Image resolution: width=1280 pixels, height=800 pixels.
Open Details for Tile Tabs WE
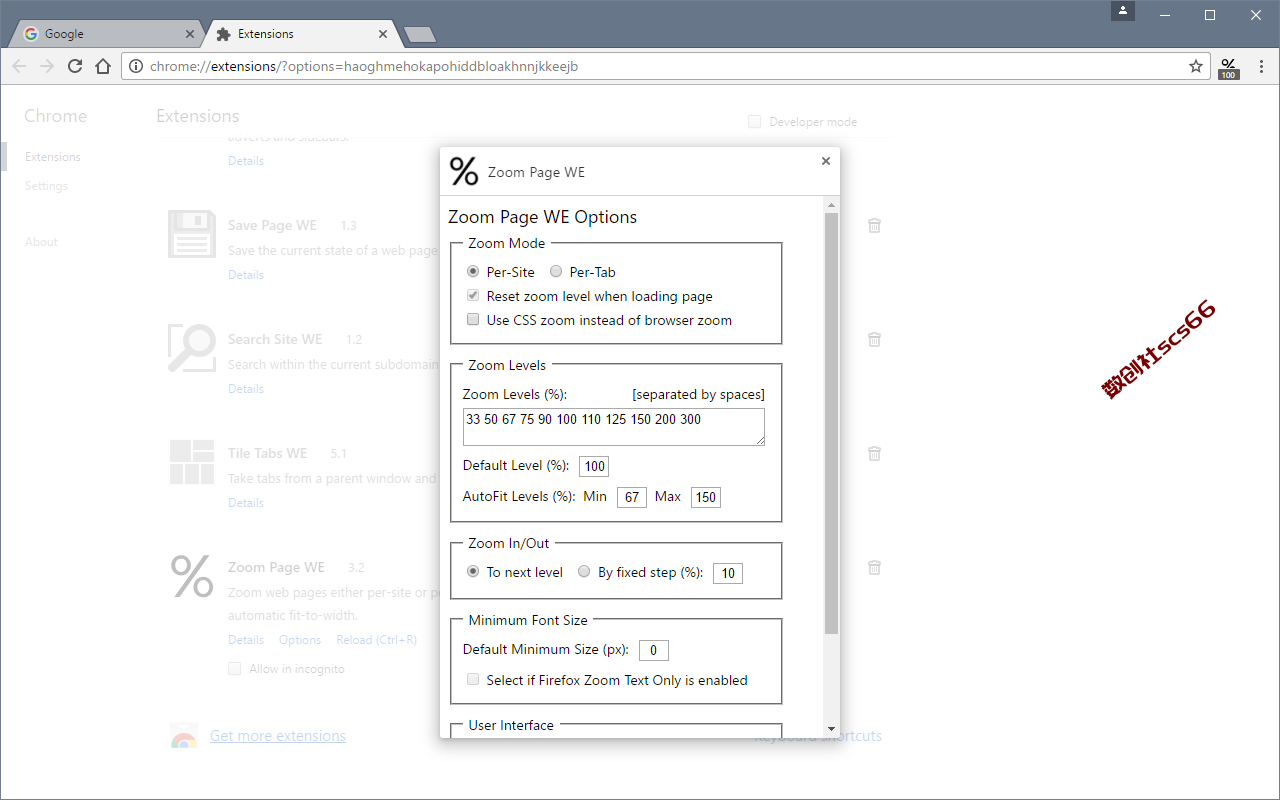246,503
